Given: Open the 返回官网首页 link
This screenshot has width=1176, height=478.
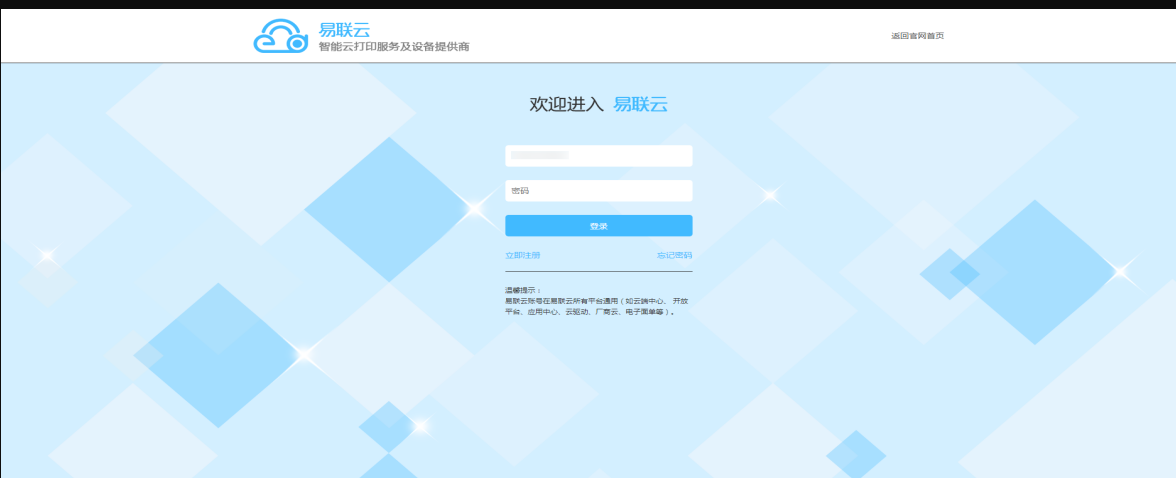Looking at the screenshot, I should tap(917, 35).
